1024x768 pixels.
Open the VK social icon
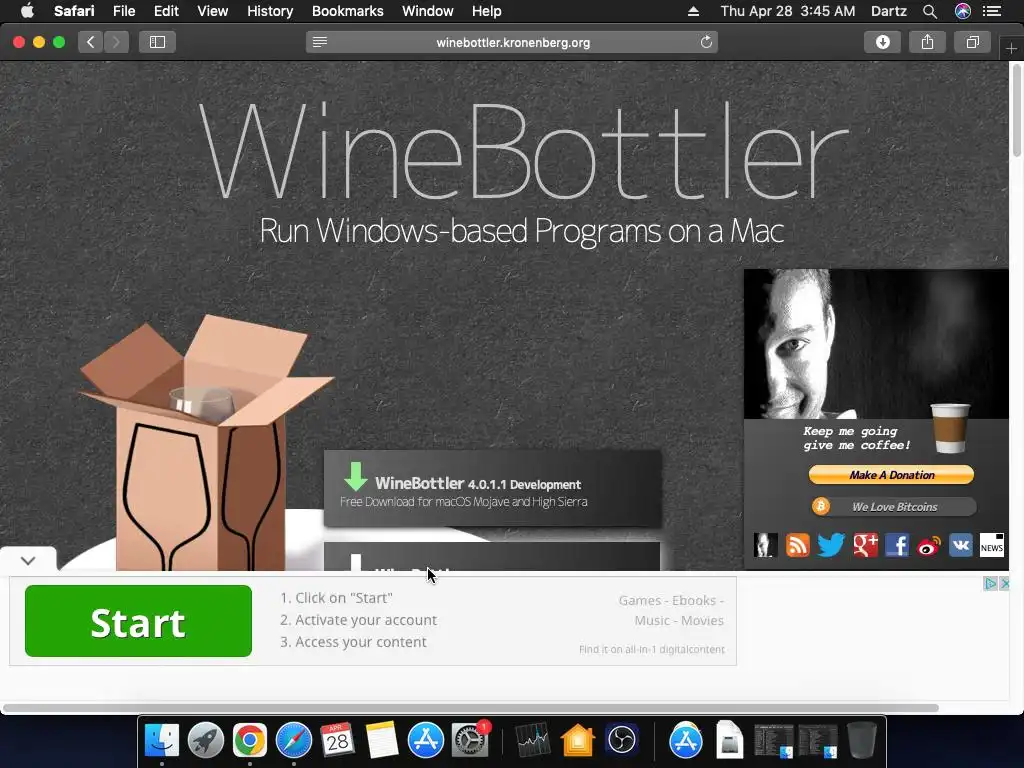click(961, 545)
